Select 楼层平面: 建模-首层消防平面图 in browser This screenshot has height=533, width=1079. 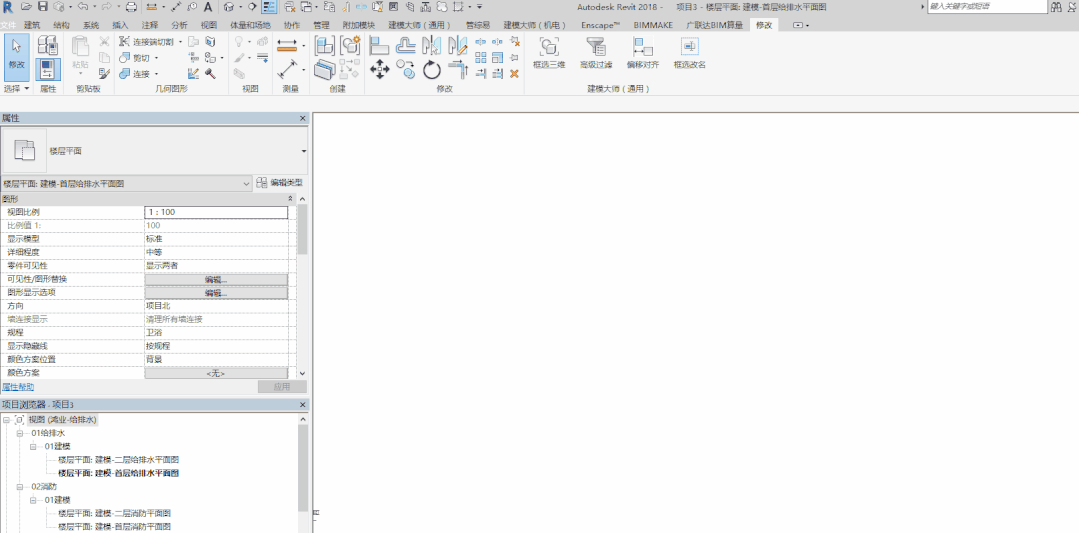point(115,527)
